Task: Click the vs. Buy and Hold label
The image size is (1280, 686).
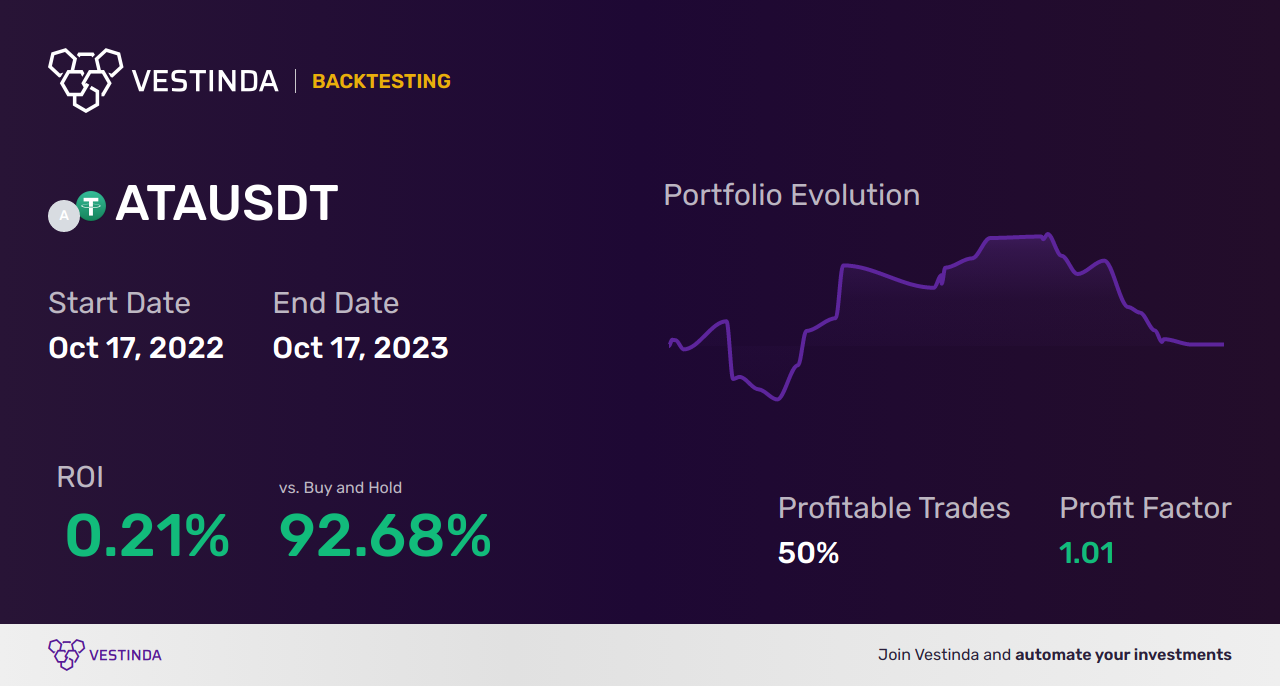Action: 340,488
